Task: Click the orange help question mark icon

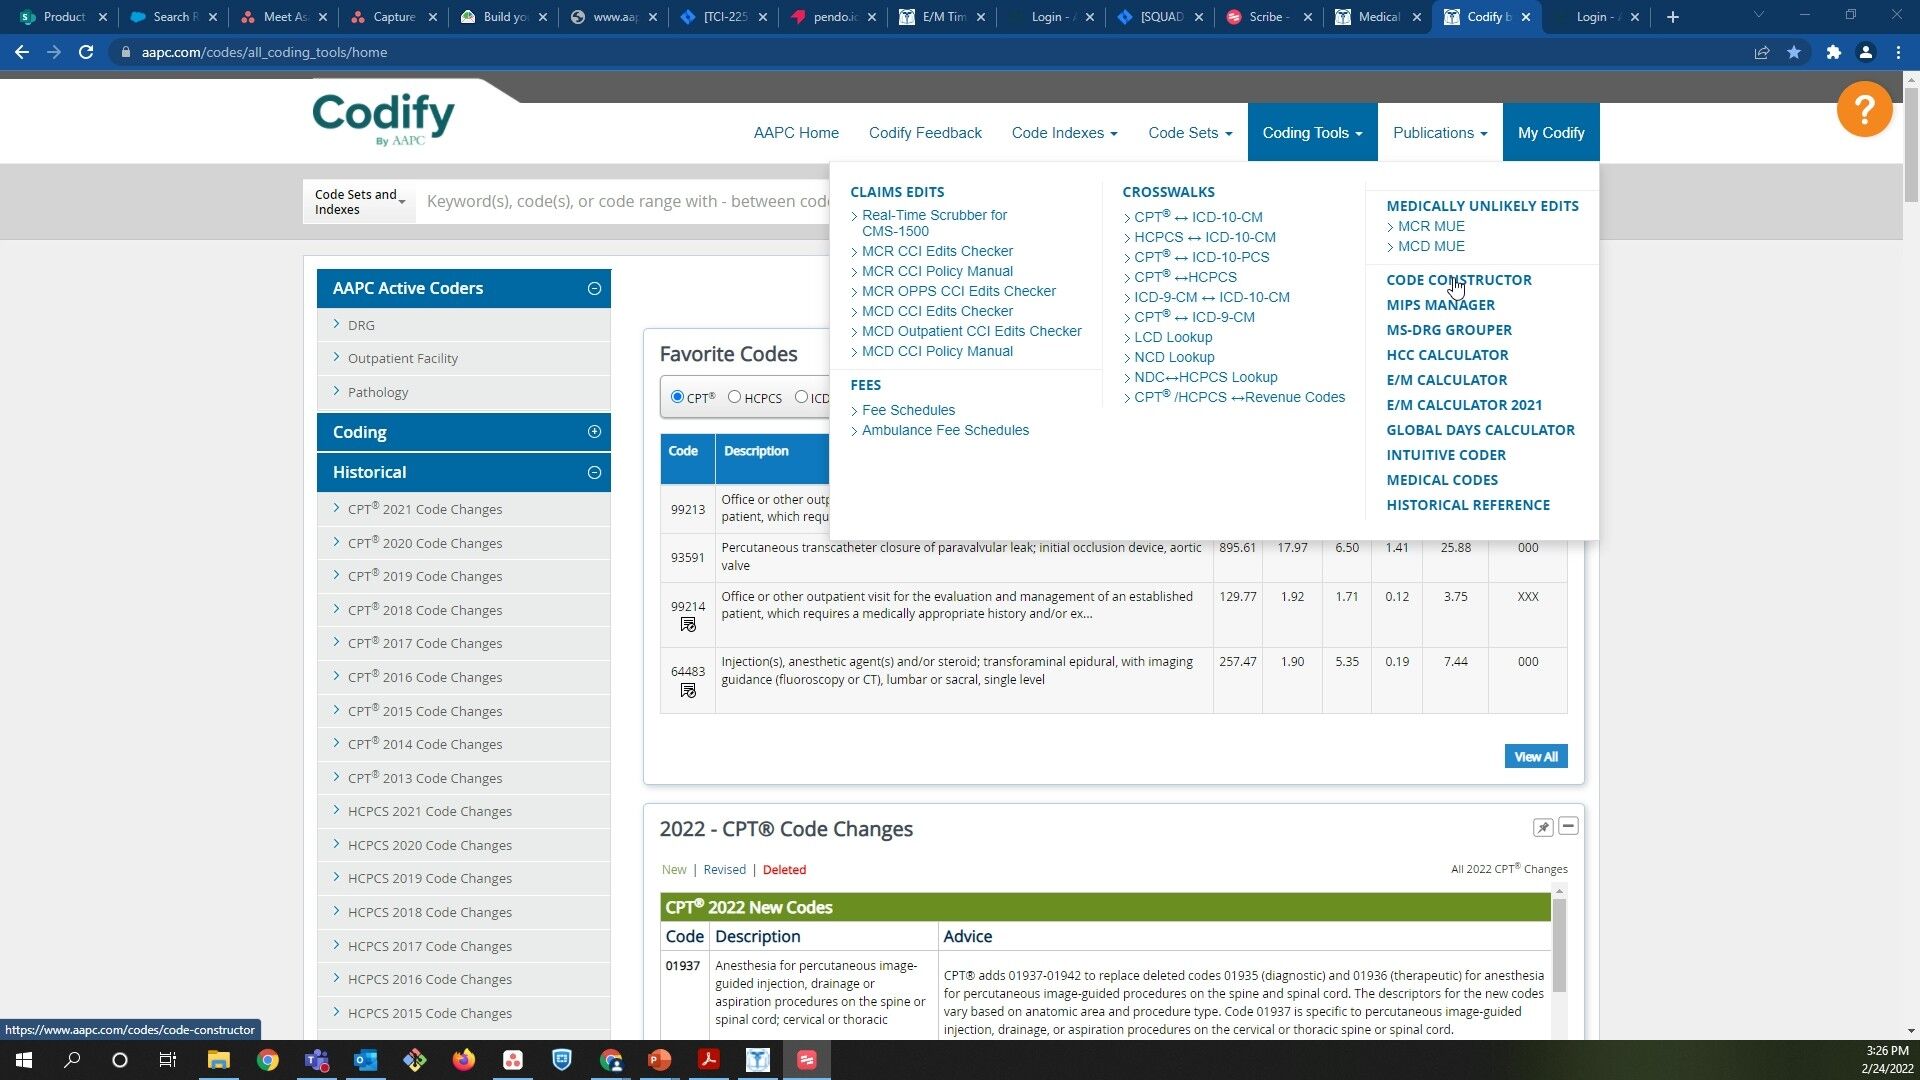Action: (1864, 109)
